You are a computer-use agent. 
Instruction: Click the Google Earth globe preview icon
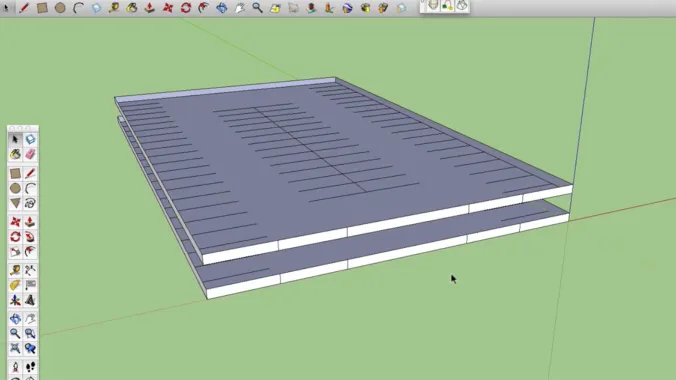click(x=347, y=7)
